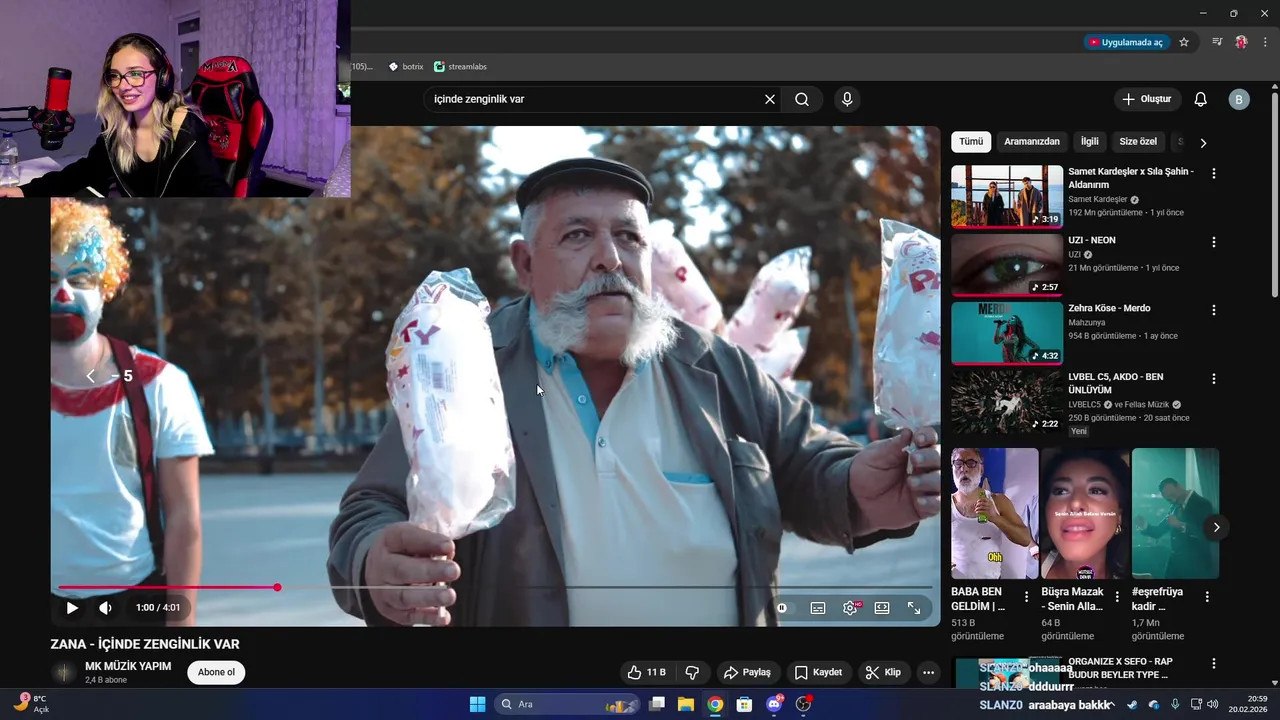Clear the search box with the X
The height and width of the screenshot is (720, 1280).
(x=770, y=99)
